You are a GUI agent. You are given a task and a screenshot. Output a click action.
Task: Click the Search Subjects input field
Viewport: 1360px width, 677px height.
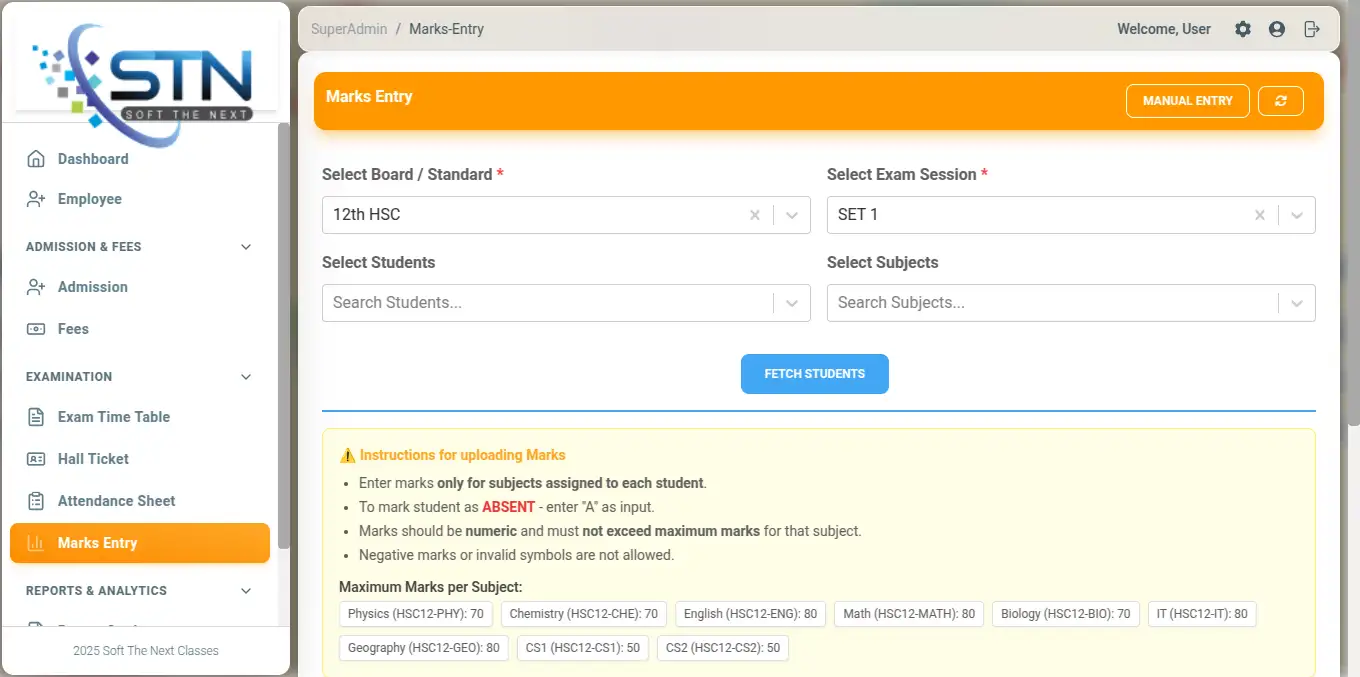point(1050,303)
